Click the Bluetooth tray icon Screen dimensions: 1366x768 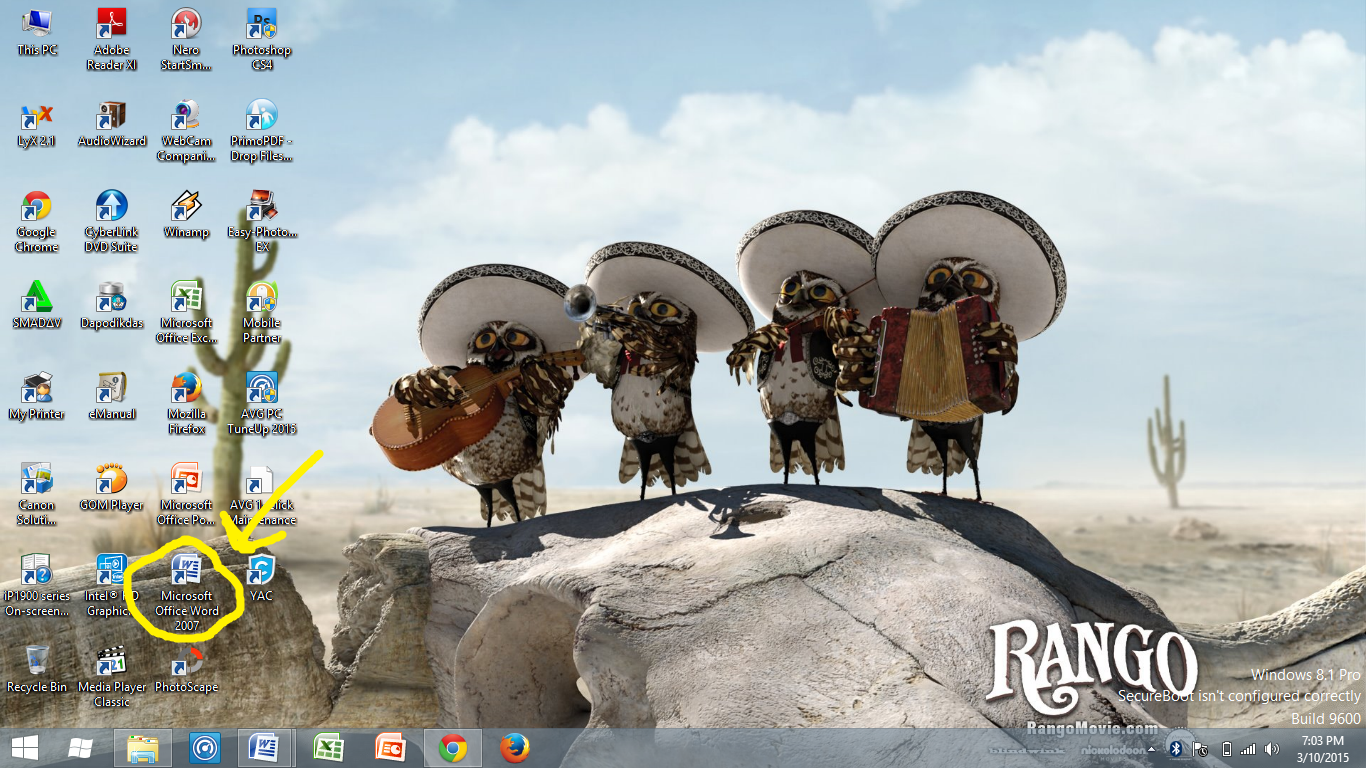click(1178, 748)
